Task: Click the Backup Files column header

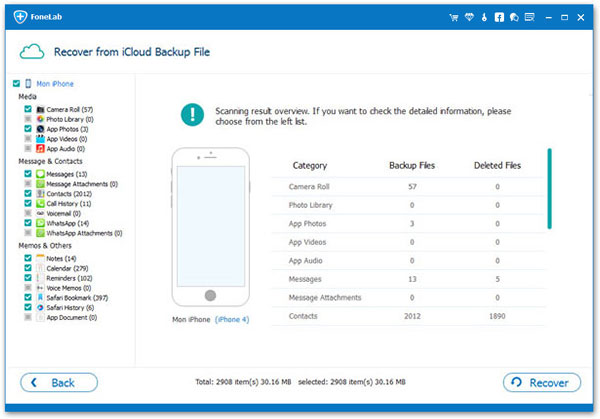Action: [412, 165]
